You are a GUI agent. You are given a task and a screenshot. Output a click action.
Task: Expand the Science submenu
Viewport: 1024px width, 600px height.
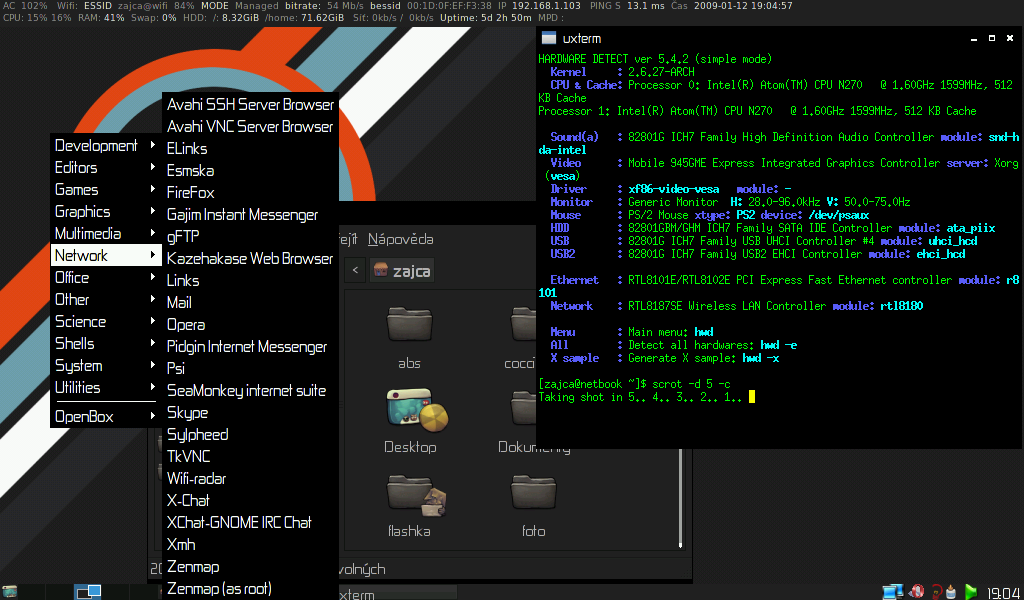[x=104, y=321]
